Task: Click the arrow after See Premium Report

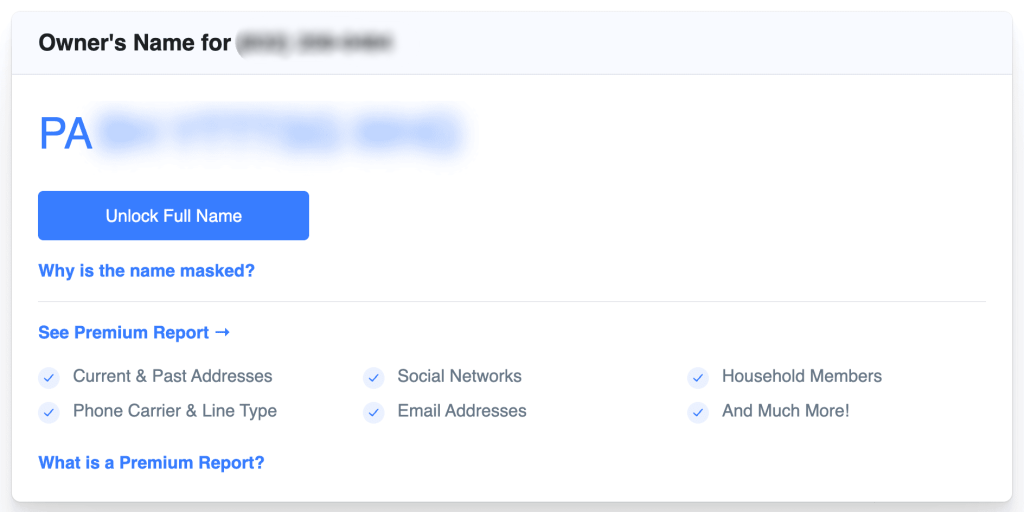Action: (x=222, y=332)
